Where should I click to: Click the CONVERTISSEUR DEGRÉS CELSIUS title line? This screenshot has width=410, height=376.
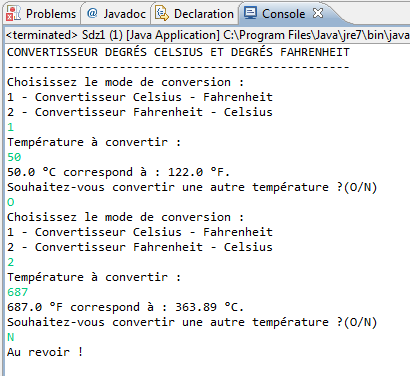pyautogui.click(x=178, y=52)
